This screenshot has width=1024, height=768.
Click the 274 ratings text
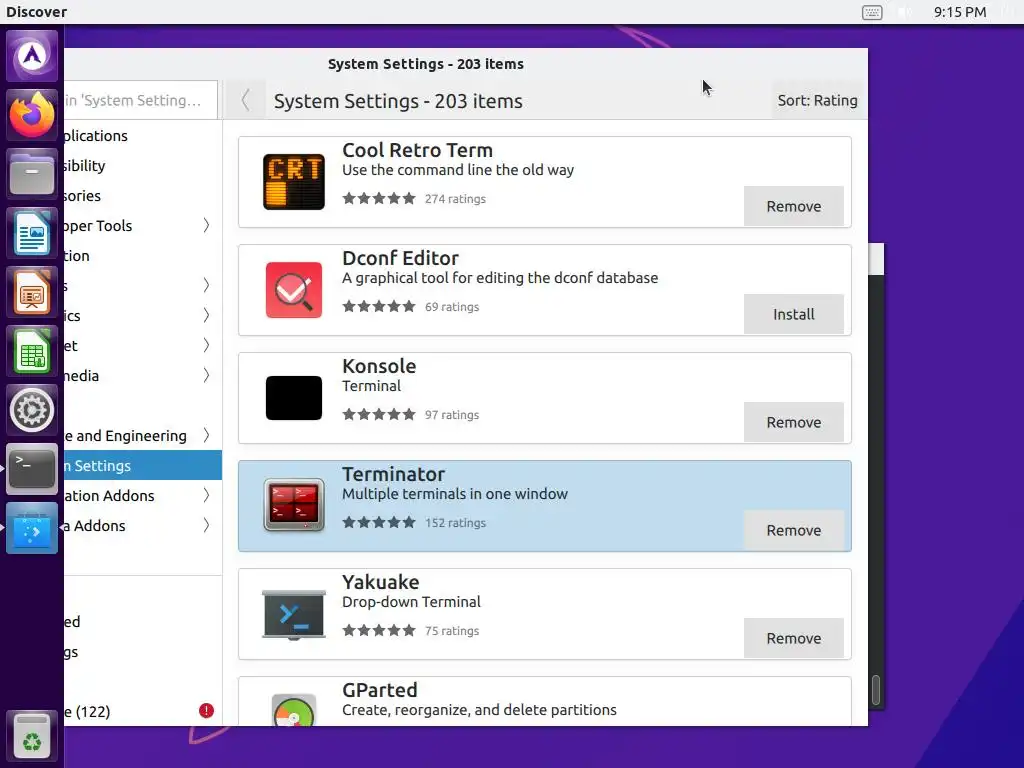(455, 199)
